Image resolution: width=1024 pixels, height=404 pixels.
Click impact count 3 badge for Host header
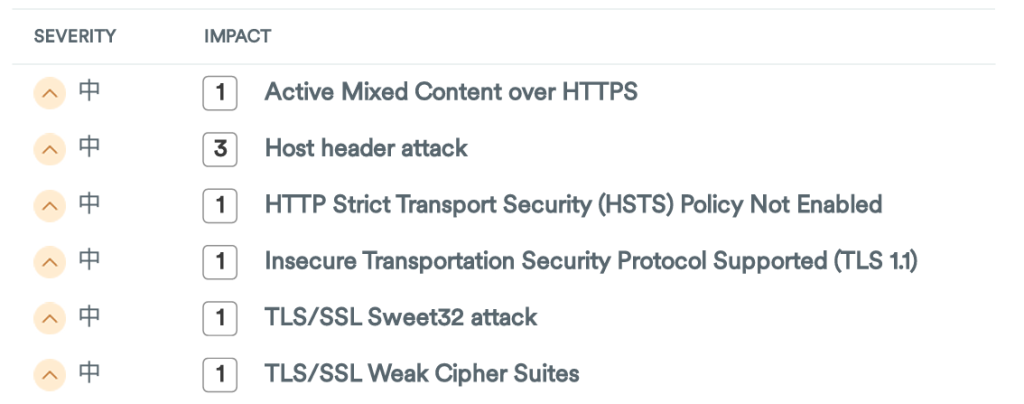(220, 150)
